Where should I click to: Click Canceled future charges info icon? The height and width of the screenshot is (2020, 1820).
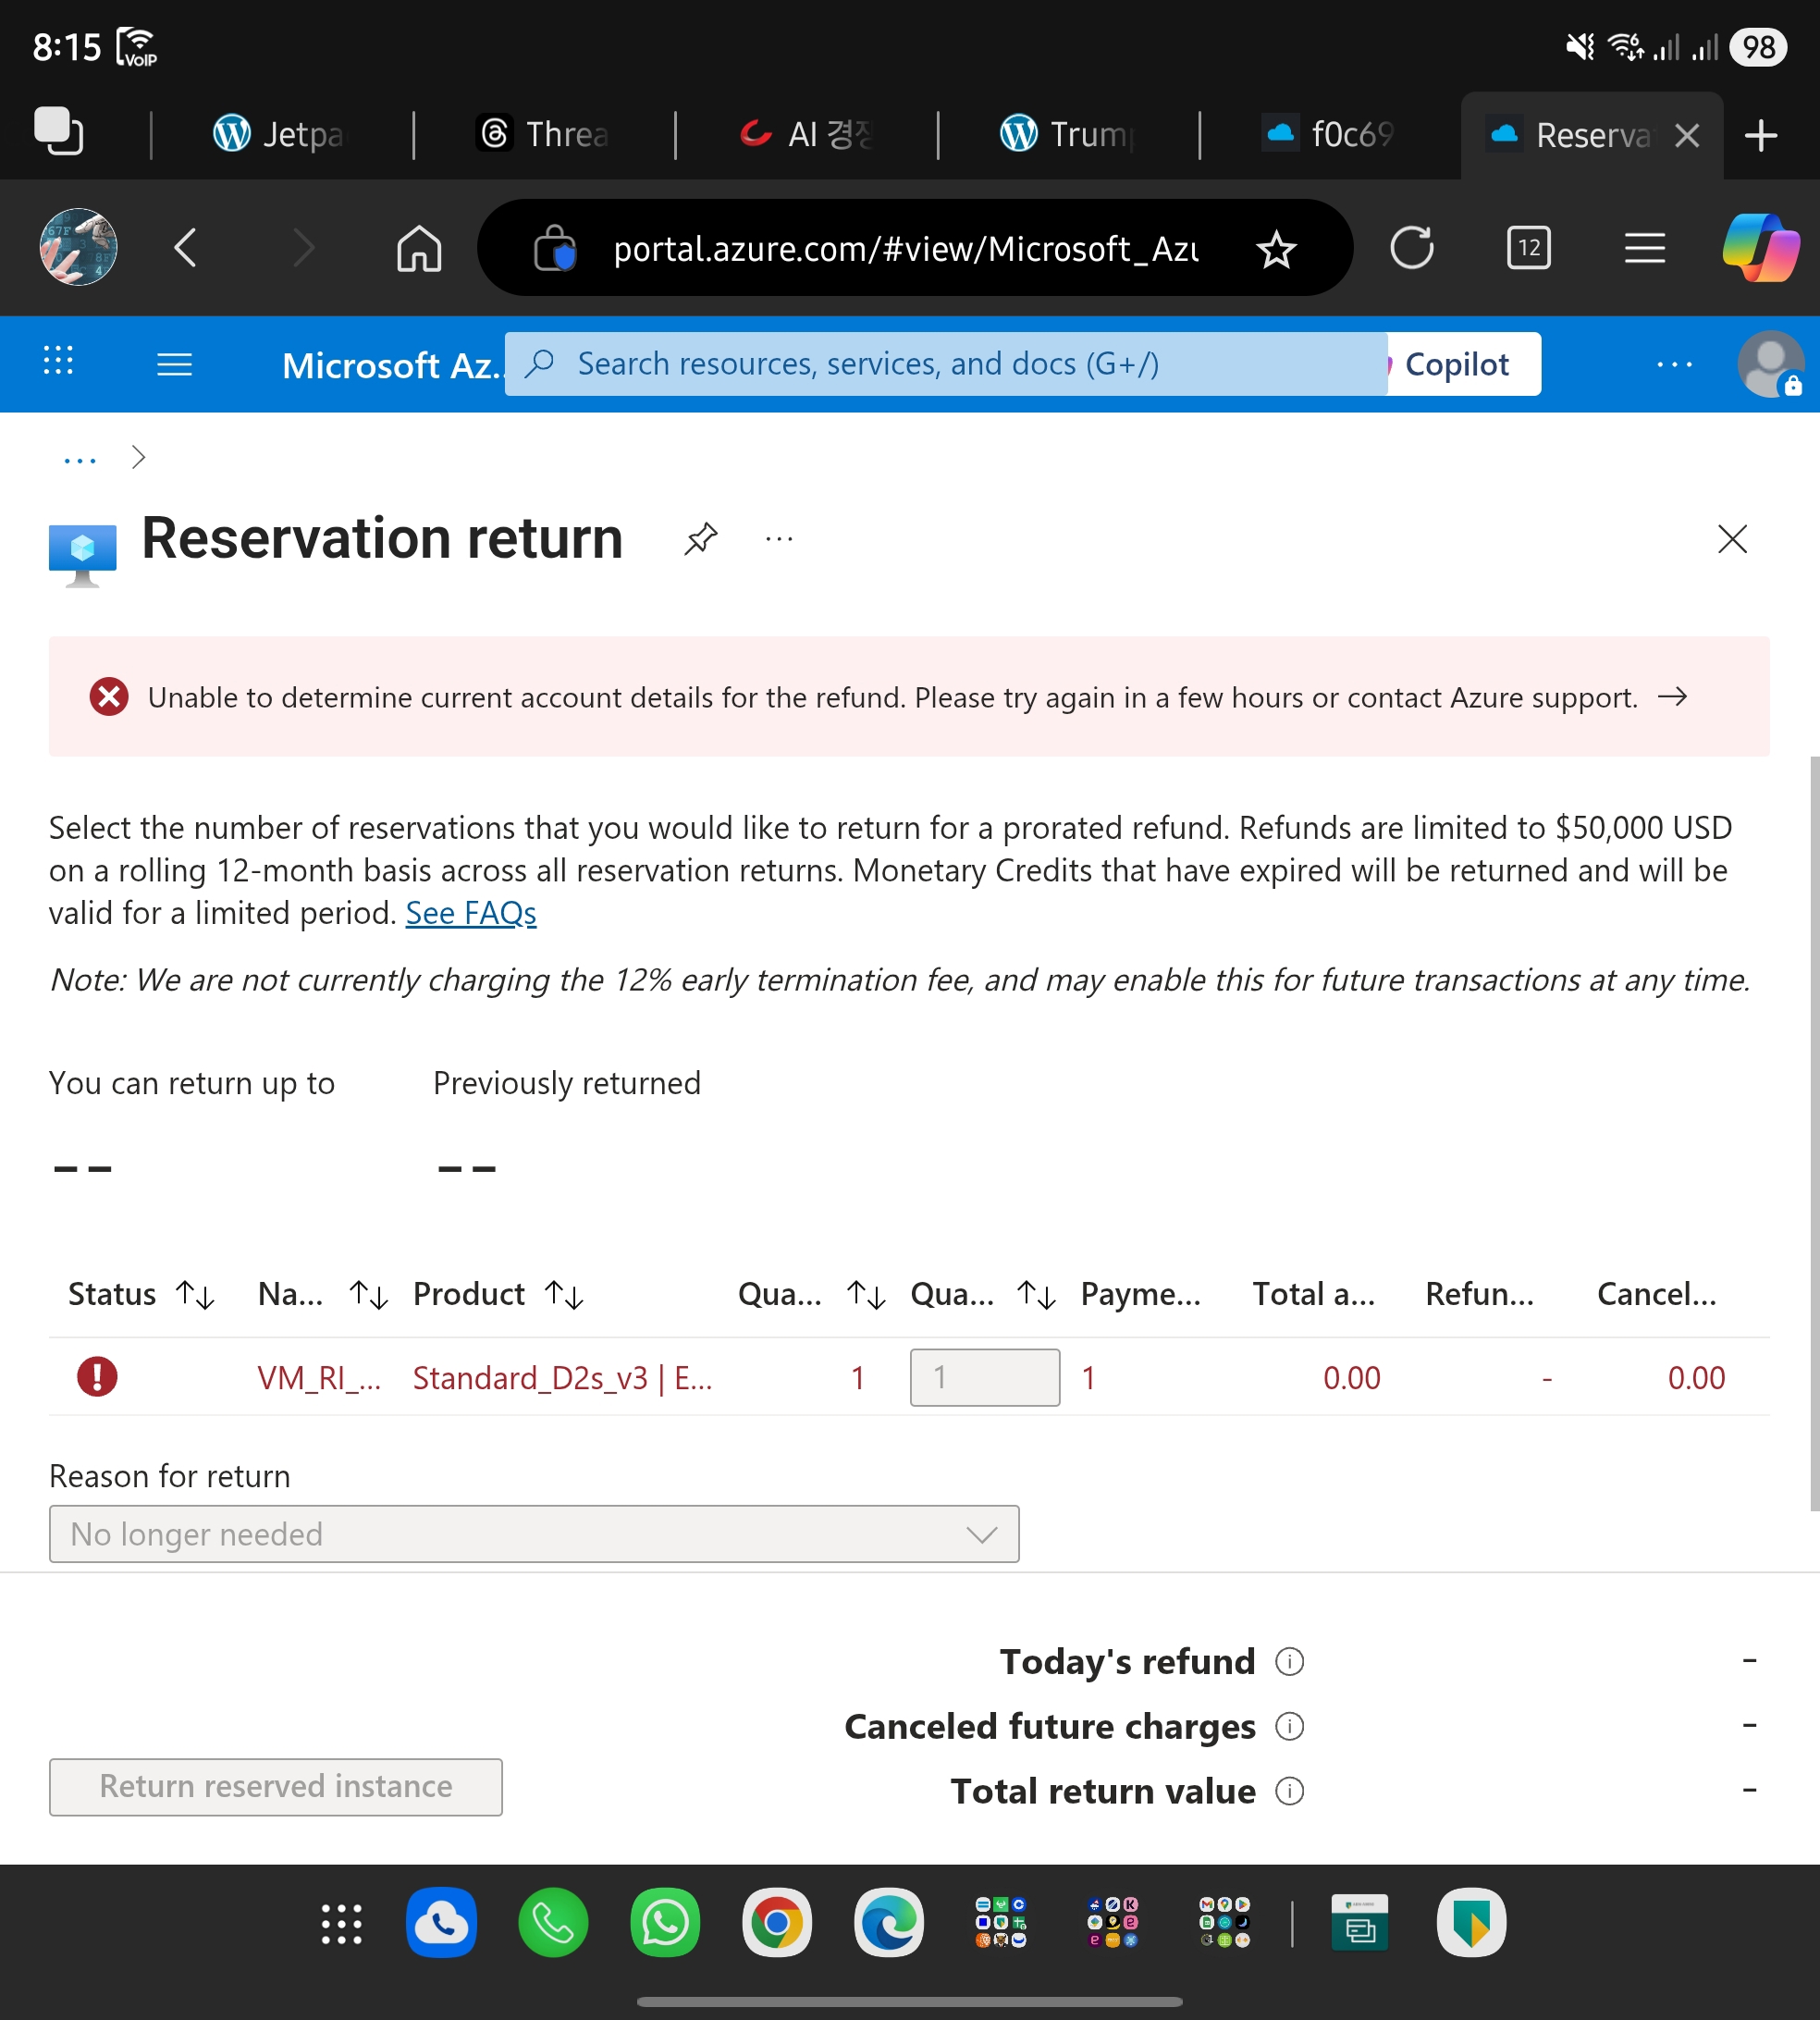point(1289,1727)
